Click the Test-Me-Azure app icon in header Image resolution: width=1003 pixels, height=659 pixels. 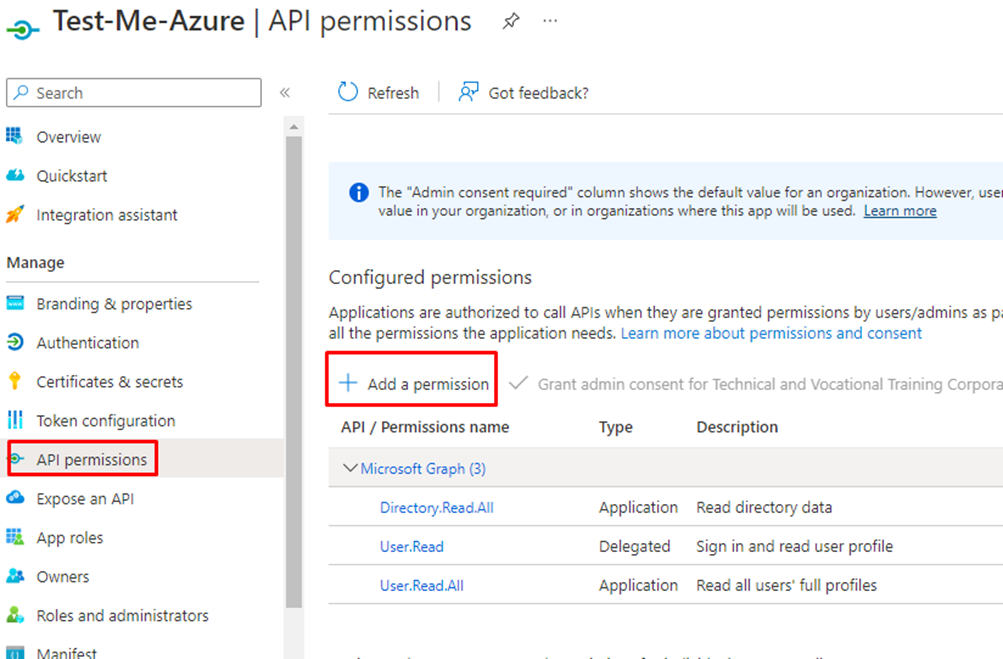[x=23, y=29]
